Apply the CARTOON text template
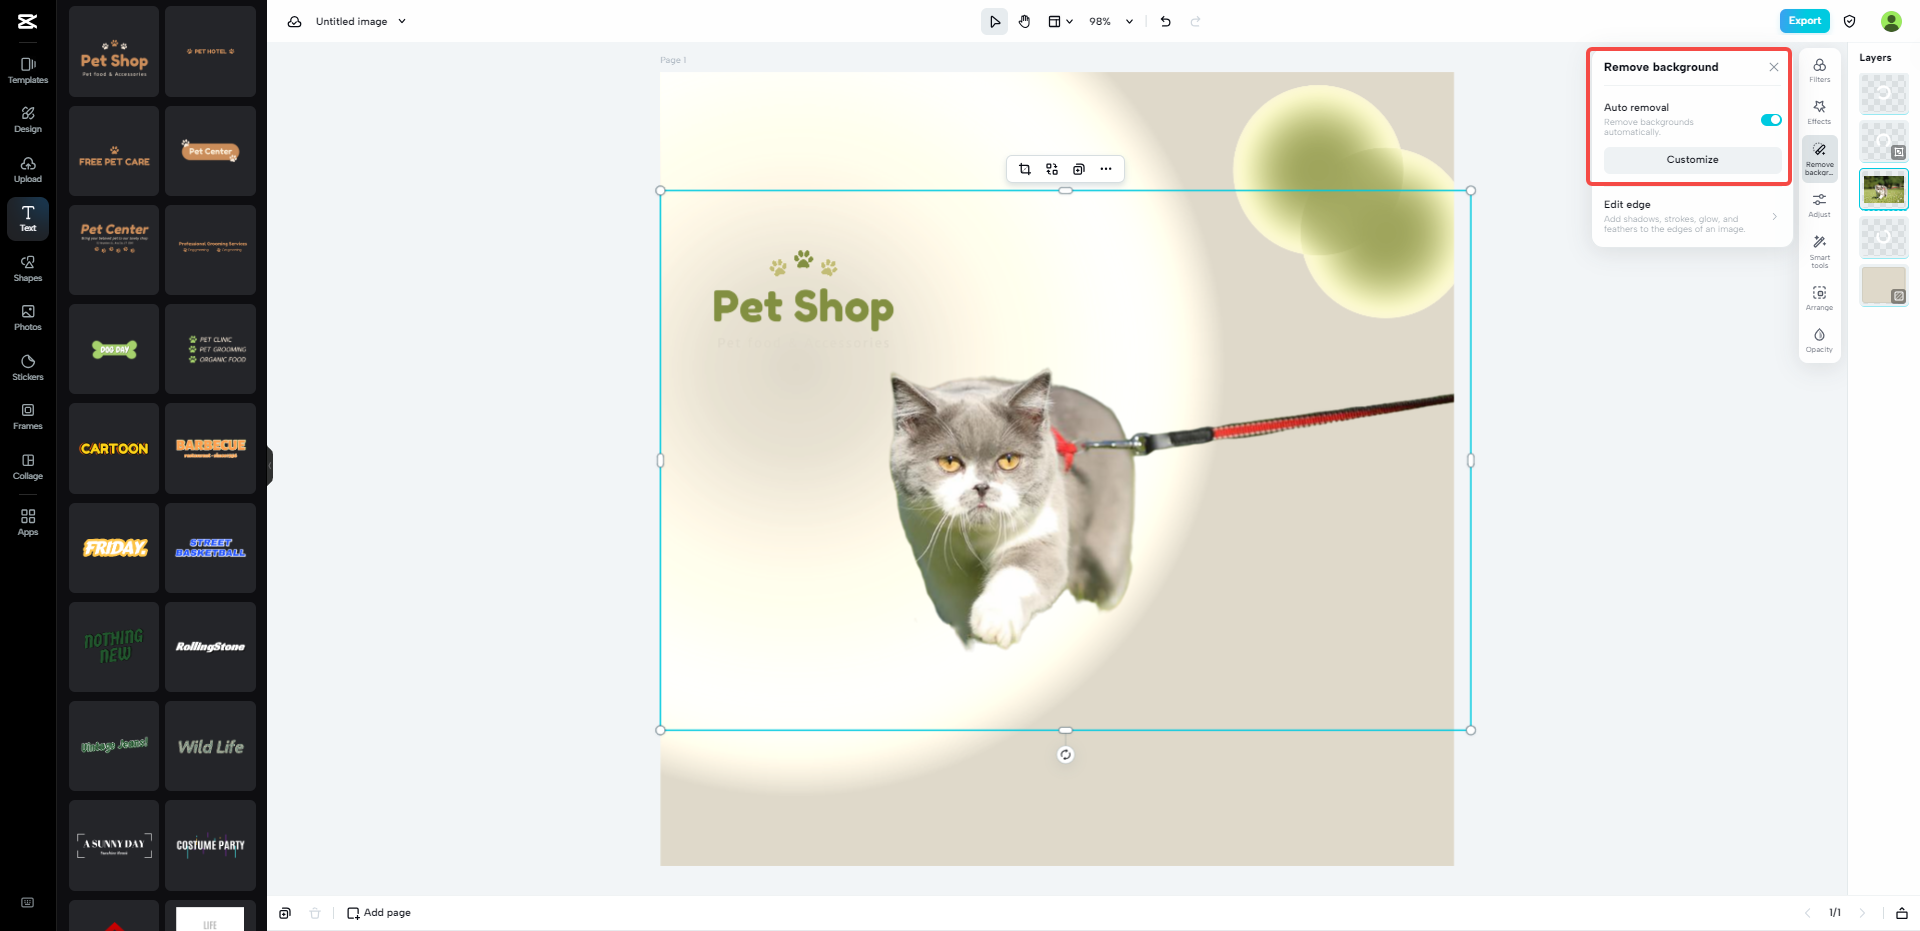This screenshot has height=931, width=1920. (114, 448)
